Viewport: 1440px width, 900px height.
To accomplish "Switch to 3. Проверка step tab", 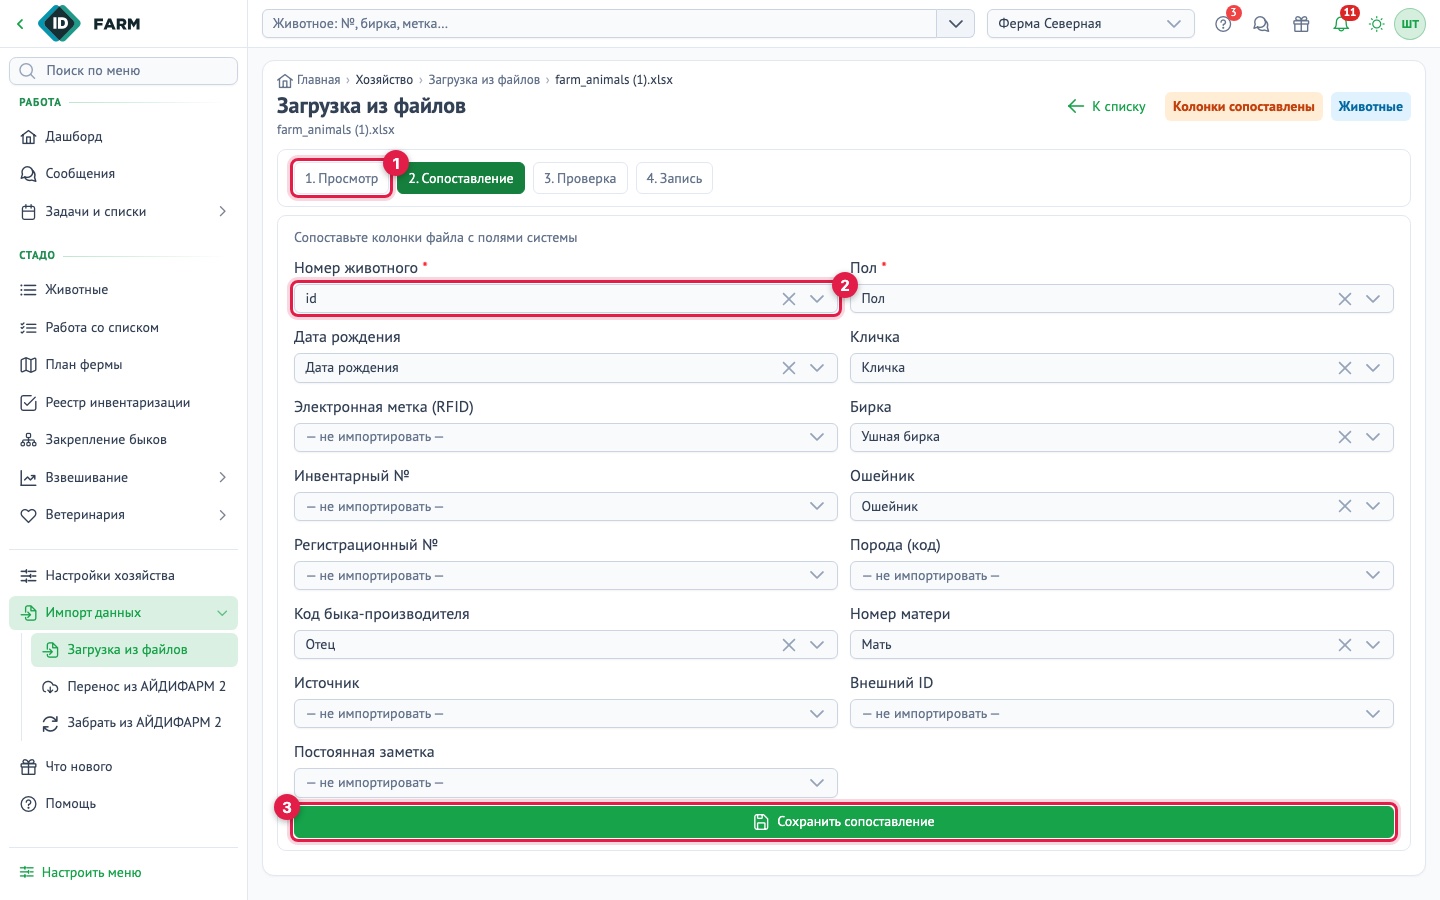I will 580,179.
